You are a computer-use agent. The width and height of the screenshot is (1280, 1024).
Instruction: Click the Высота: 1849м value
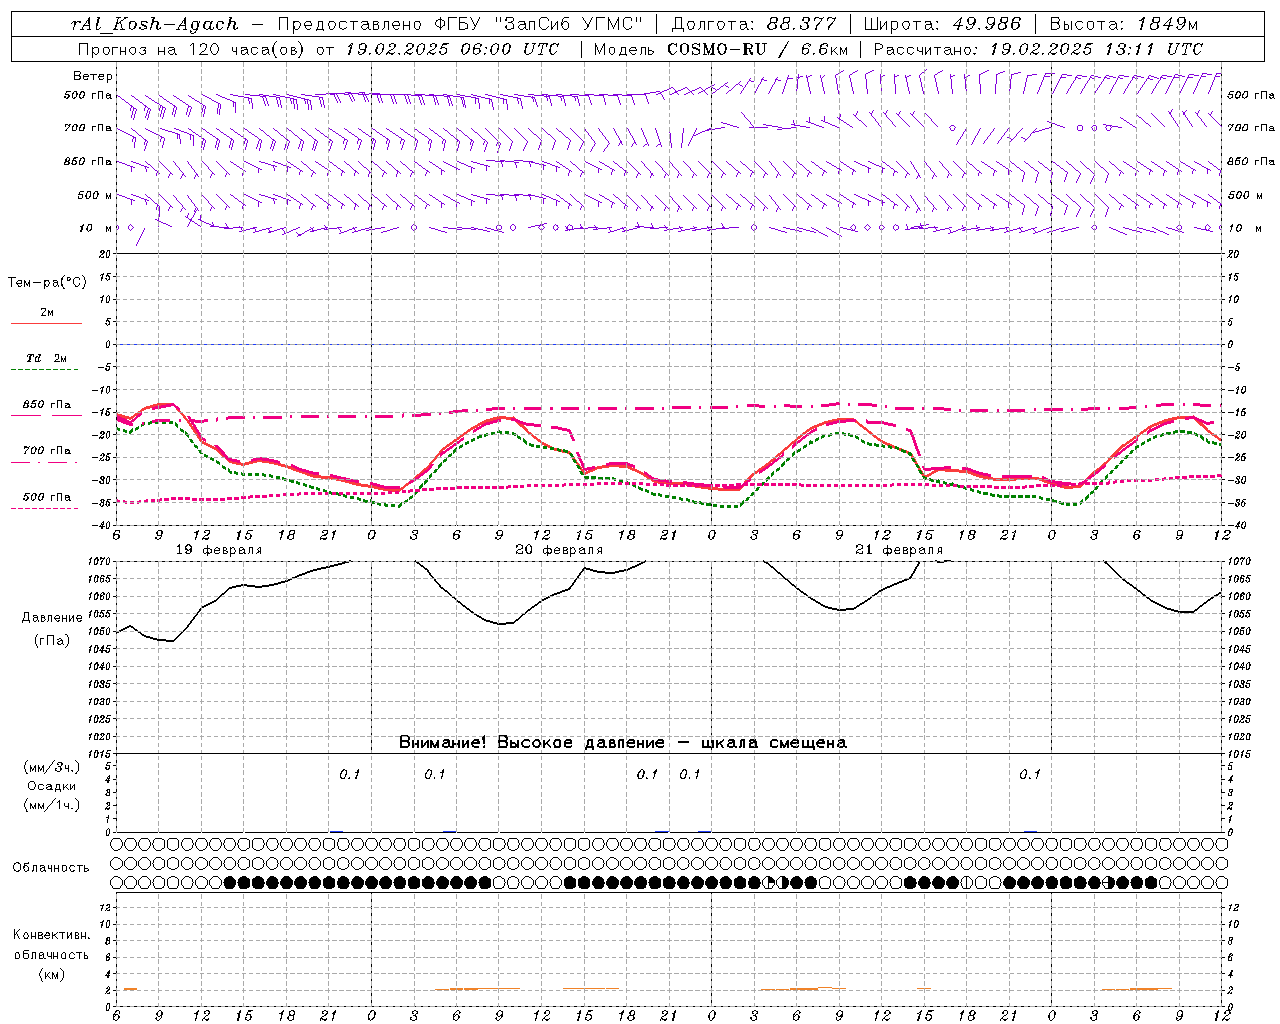click(1124, 24)
